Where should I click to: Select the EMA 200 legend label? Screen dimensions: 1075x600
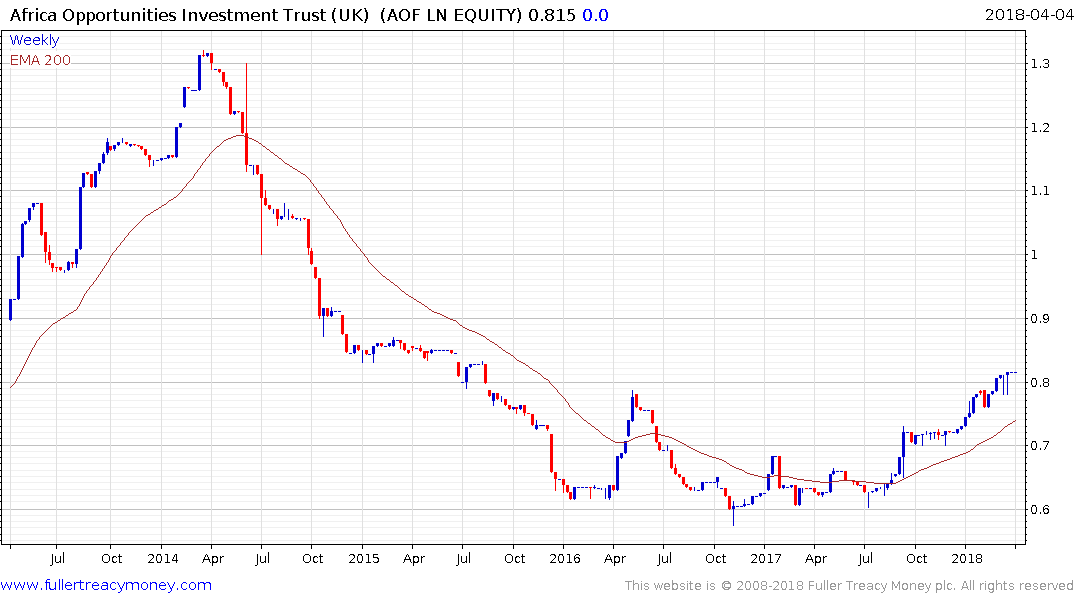coord(40,60)
